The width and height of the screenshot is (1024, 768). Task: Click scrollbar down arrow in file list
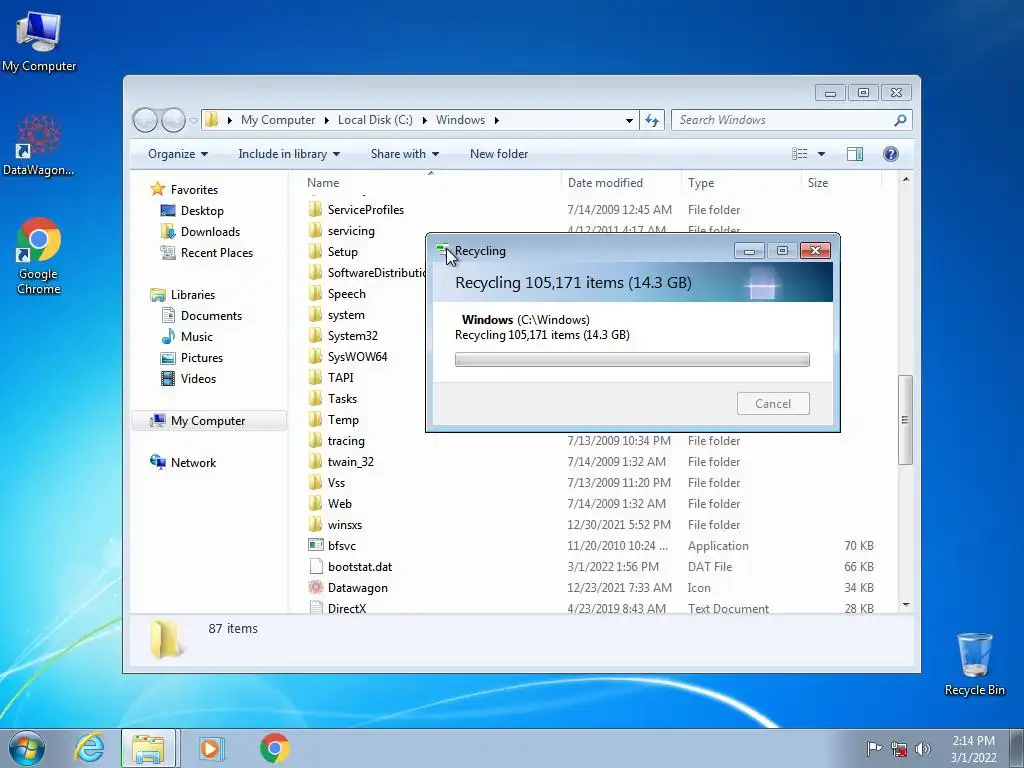tap(906, 605)
